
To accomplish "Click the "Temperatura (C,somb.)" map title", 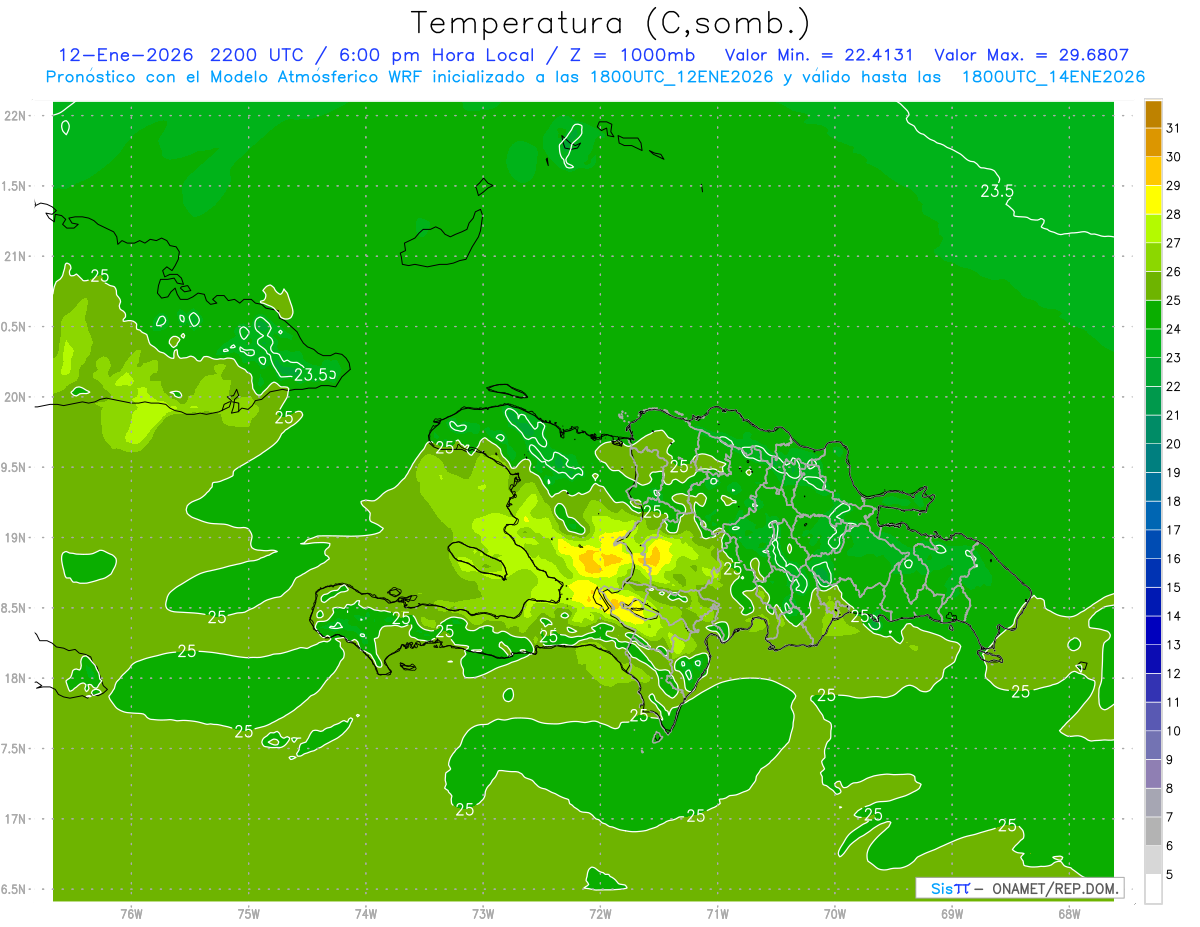I will click(610, 23).
